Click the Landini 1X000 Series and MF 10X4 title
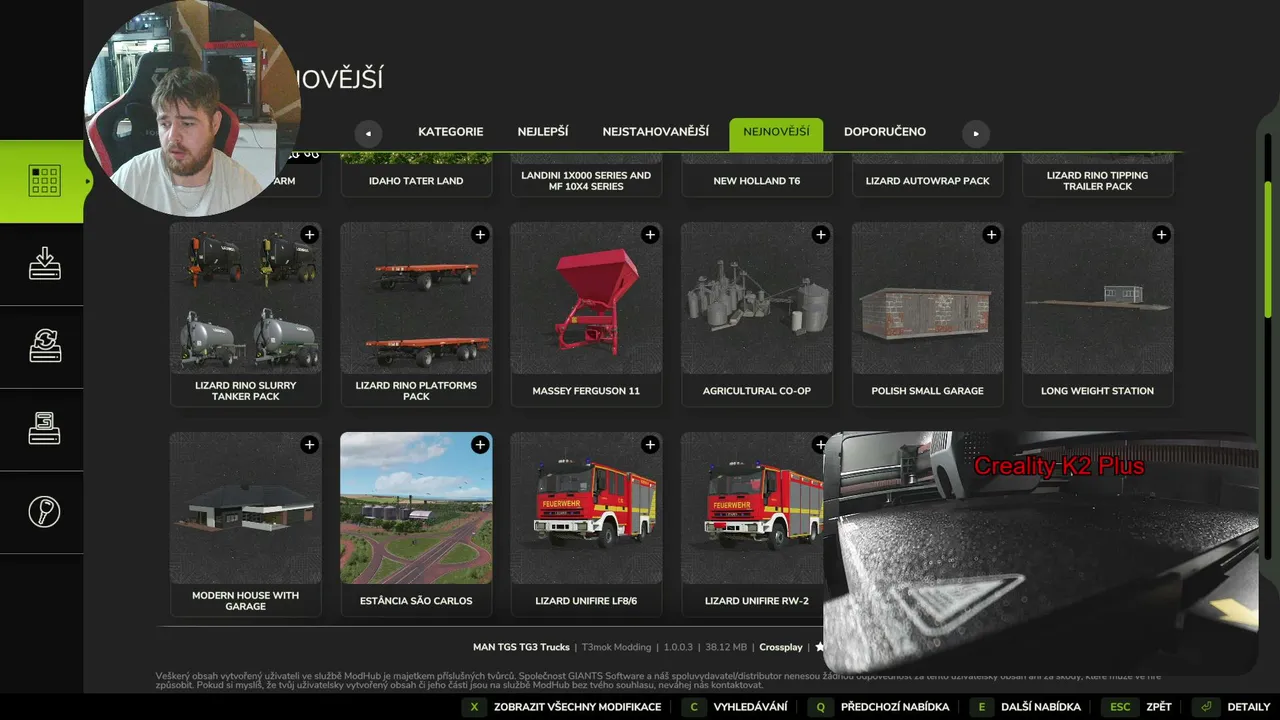This screenshot has height=720, width=1280. click(x=586, y=181)
